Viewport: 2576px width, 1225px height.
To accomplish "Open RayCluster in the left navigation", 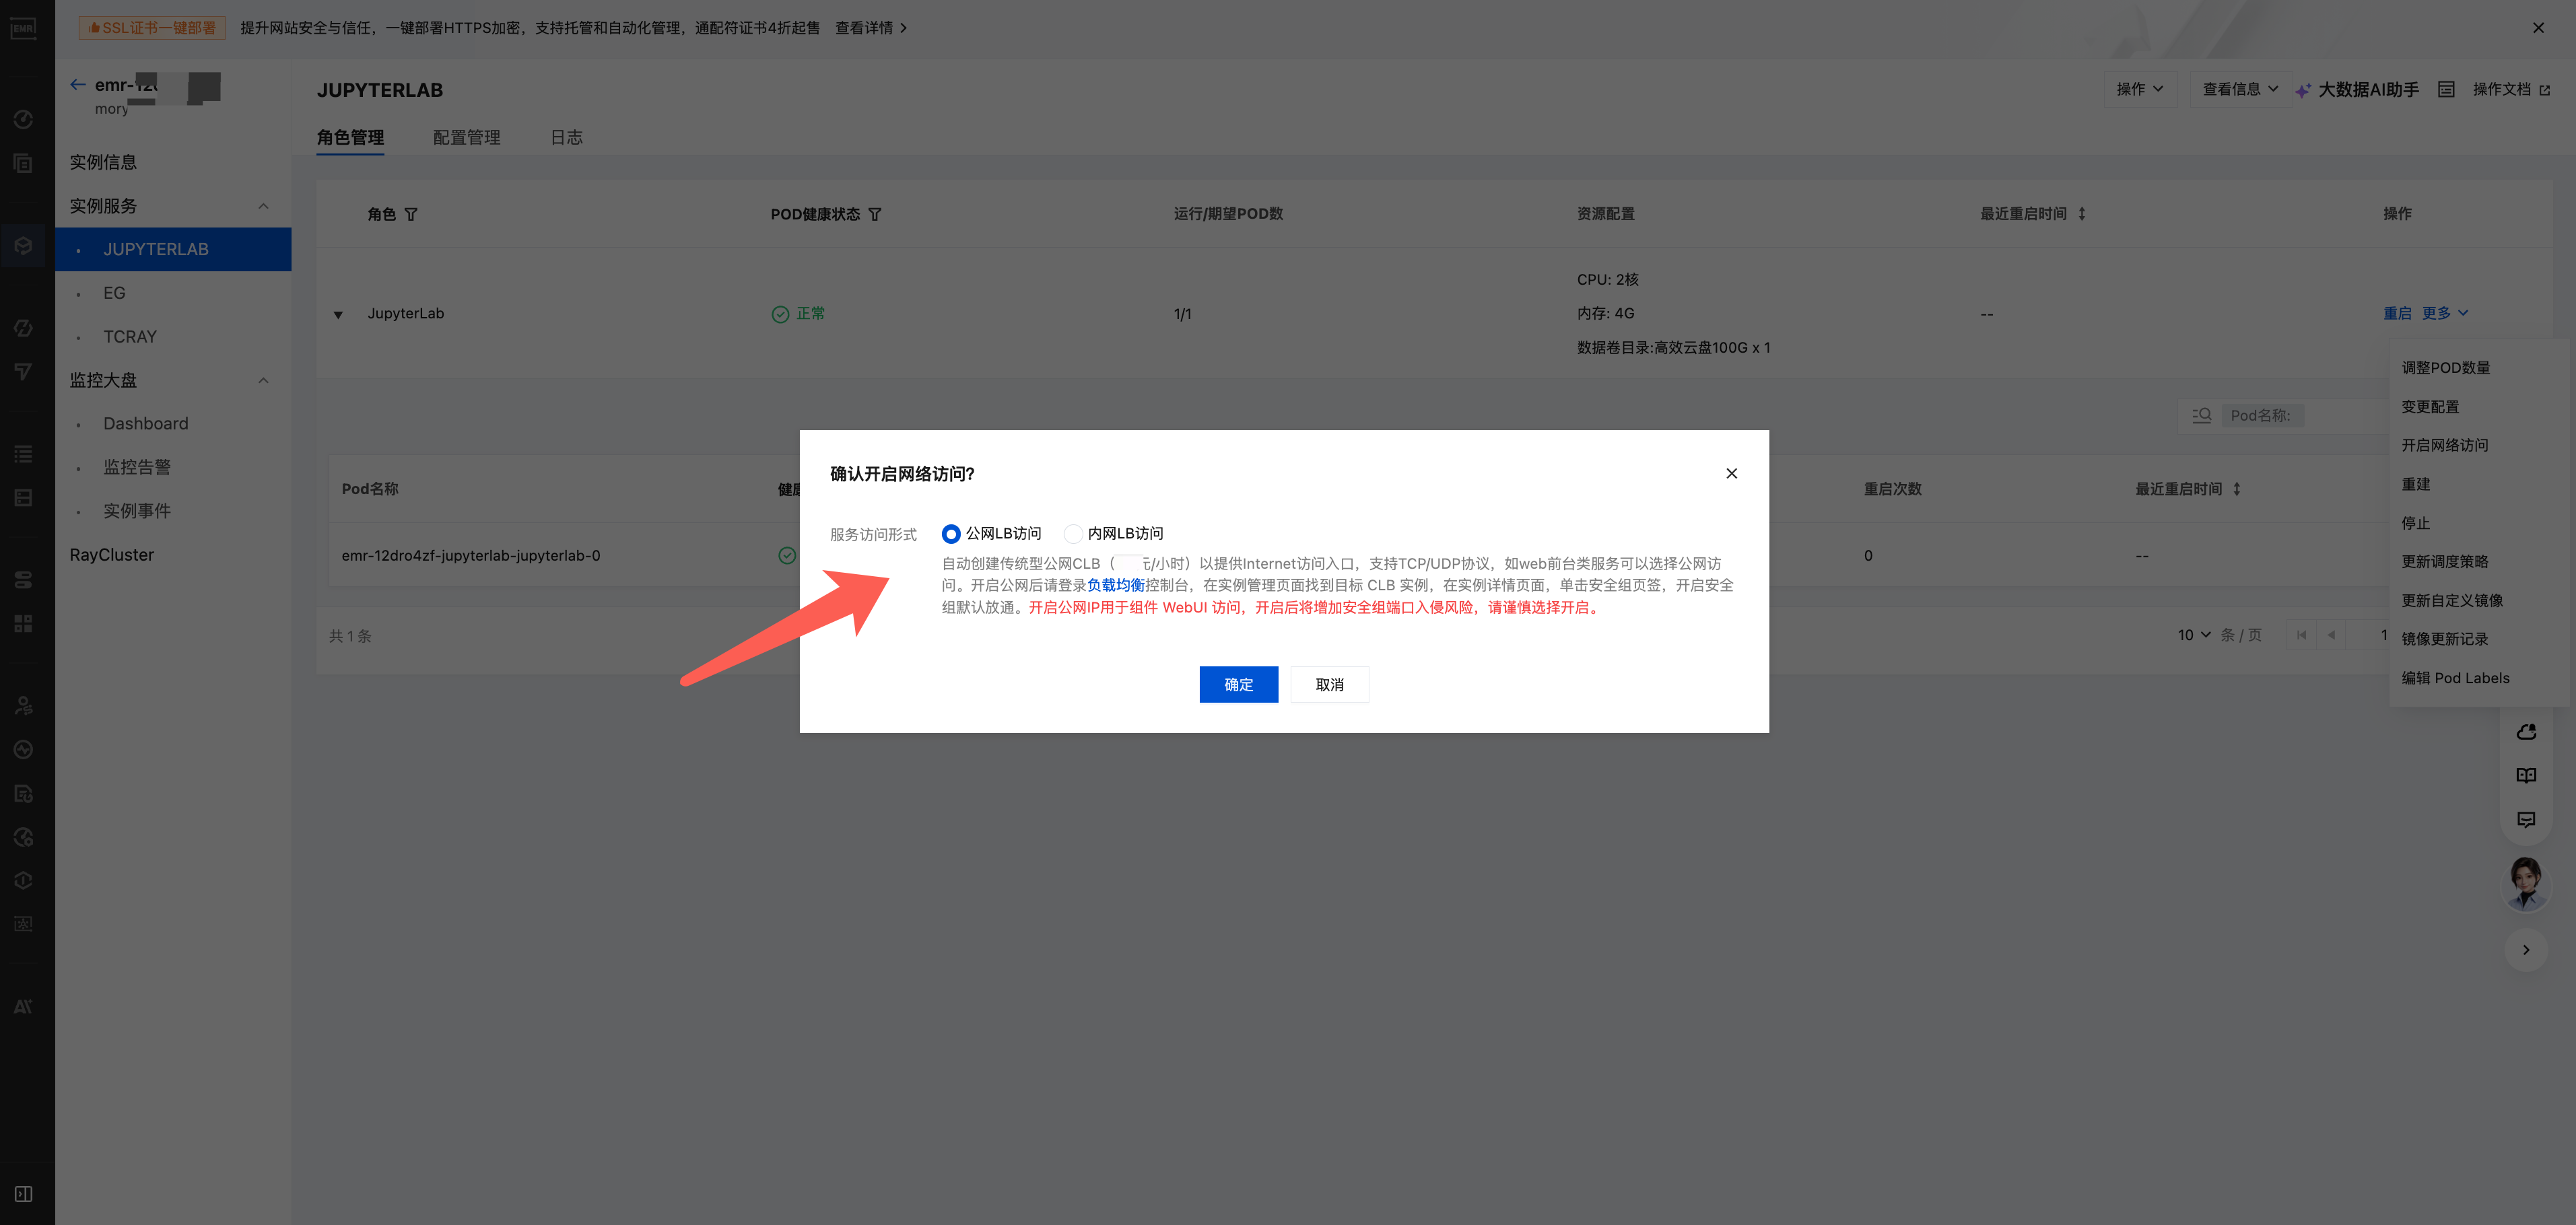I will coord(173,555).
